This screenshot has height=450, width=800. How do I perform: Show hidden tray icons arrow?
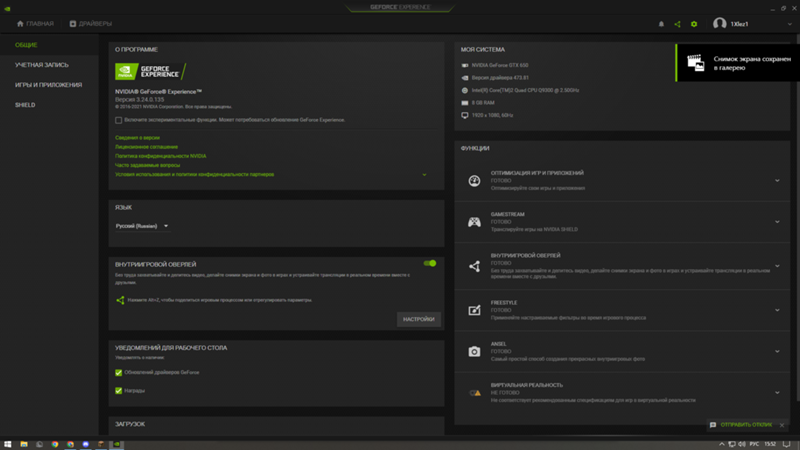pyautogui.click(x=721, y=444)
